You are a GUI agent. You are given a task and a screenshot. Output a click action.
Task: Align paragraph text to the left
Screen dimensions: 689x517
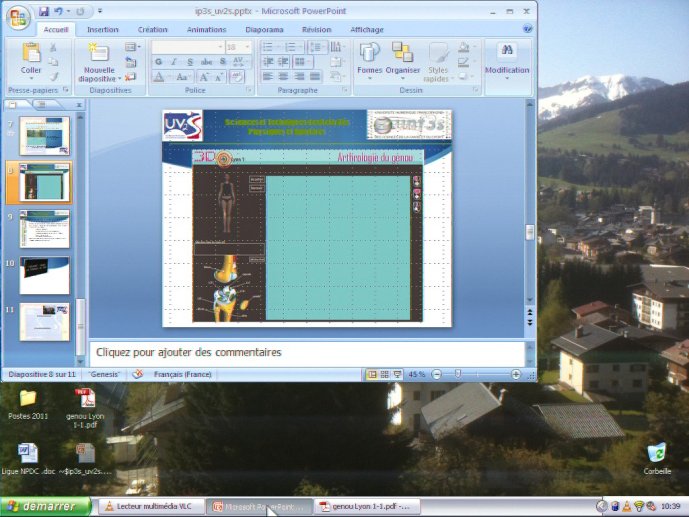268,77
